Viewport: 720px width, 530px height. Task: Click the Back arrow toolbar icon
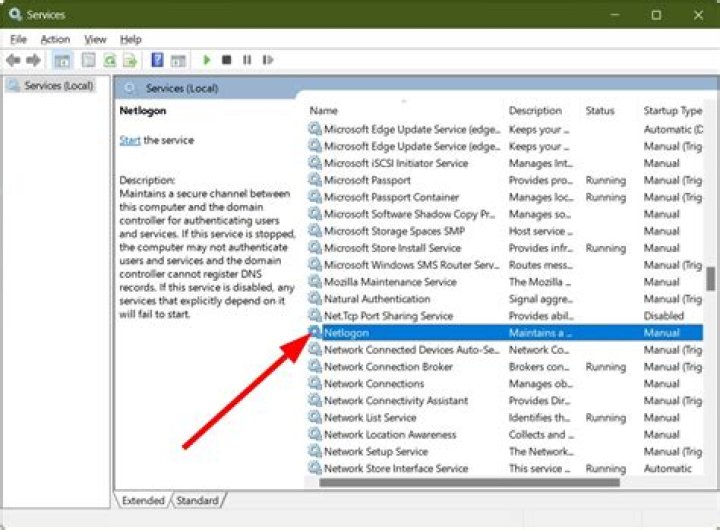[14, 60]
